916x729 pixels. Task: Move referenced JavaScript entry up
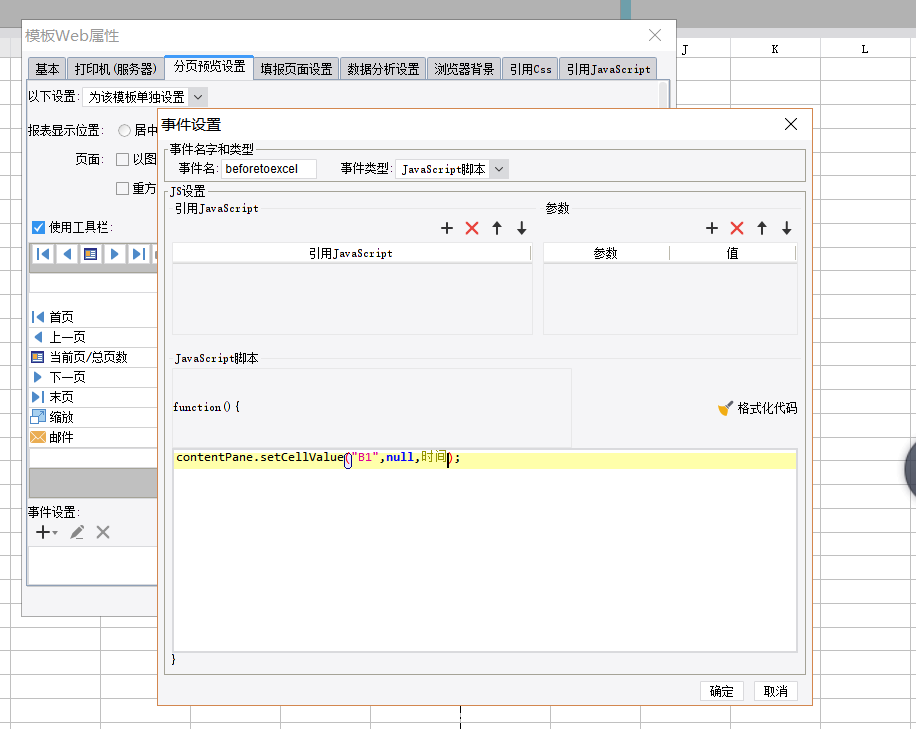tap(497, 228)
